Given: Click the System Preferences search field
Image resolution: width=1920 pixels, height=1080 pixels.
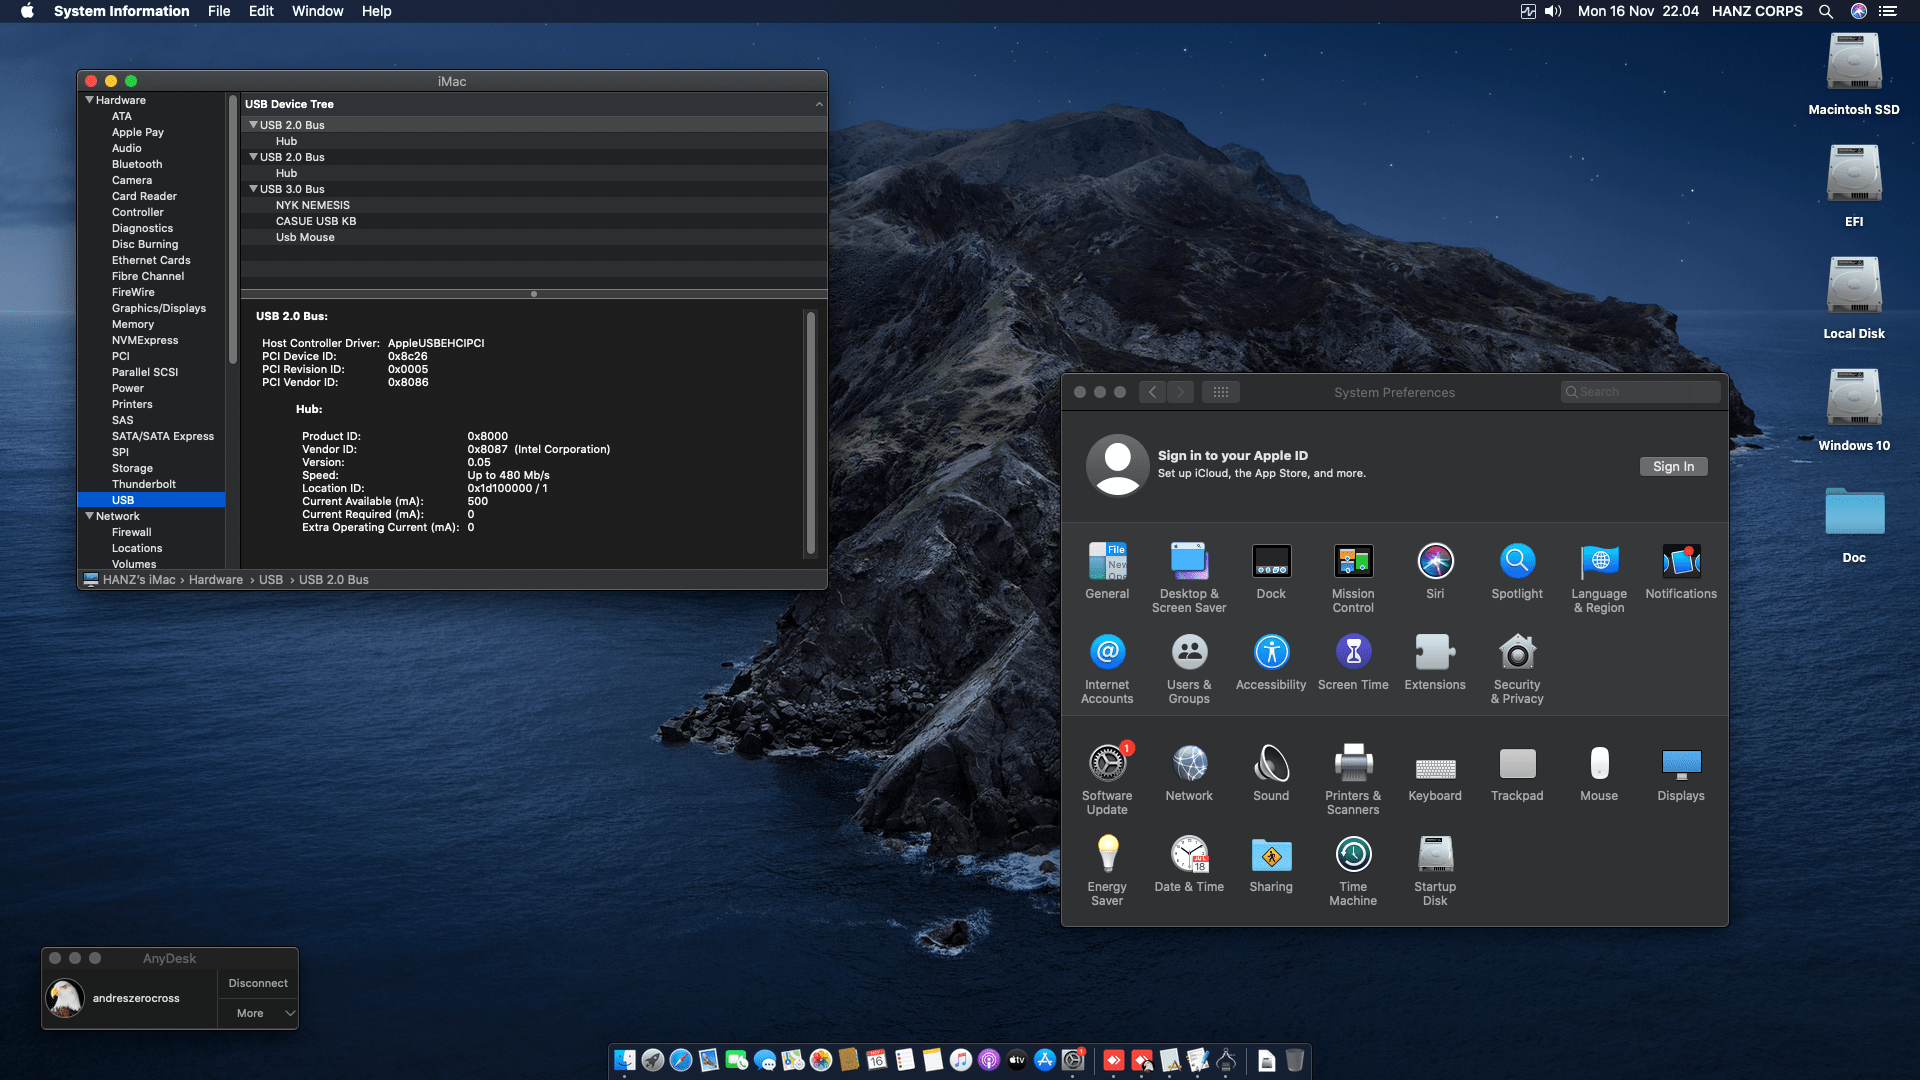Looking at the screenshot, I should click(x=1640, y=392).
